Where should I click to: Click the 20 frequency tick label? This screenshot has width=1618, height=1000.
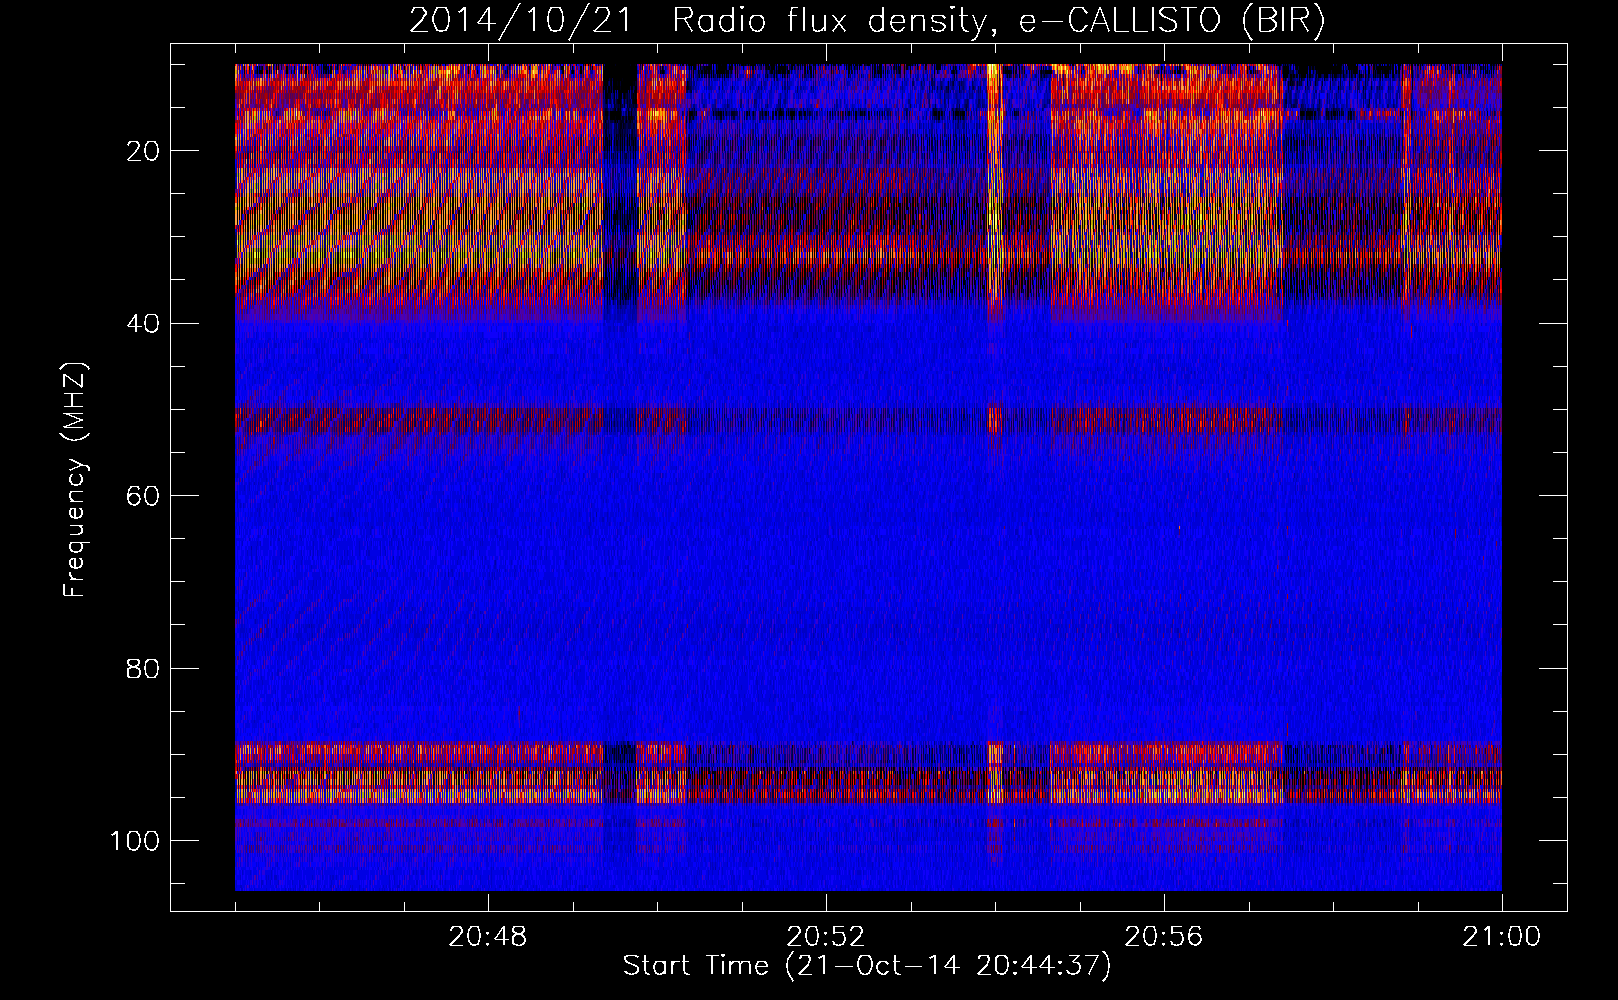143,151
